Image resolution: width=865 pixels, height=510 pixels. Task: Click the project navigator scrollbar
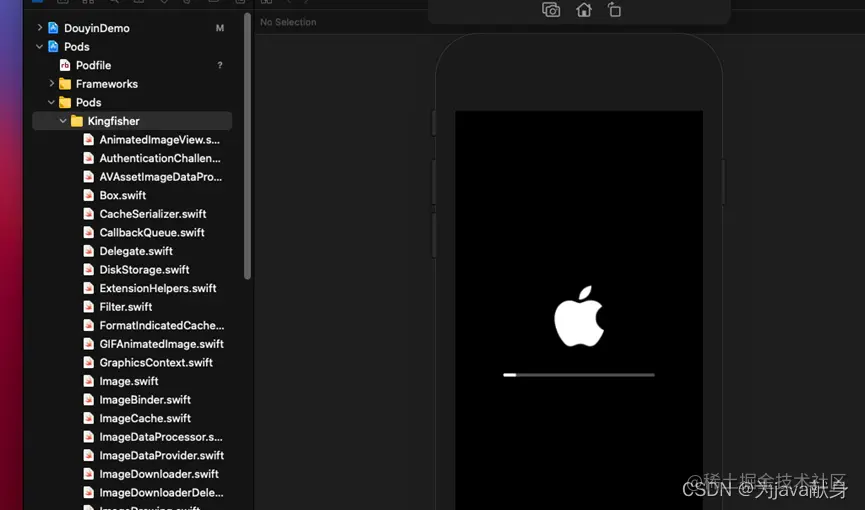tap(247, 146)
